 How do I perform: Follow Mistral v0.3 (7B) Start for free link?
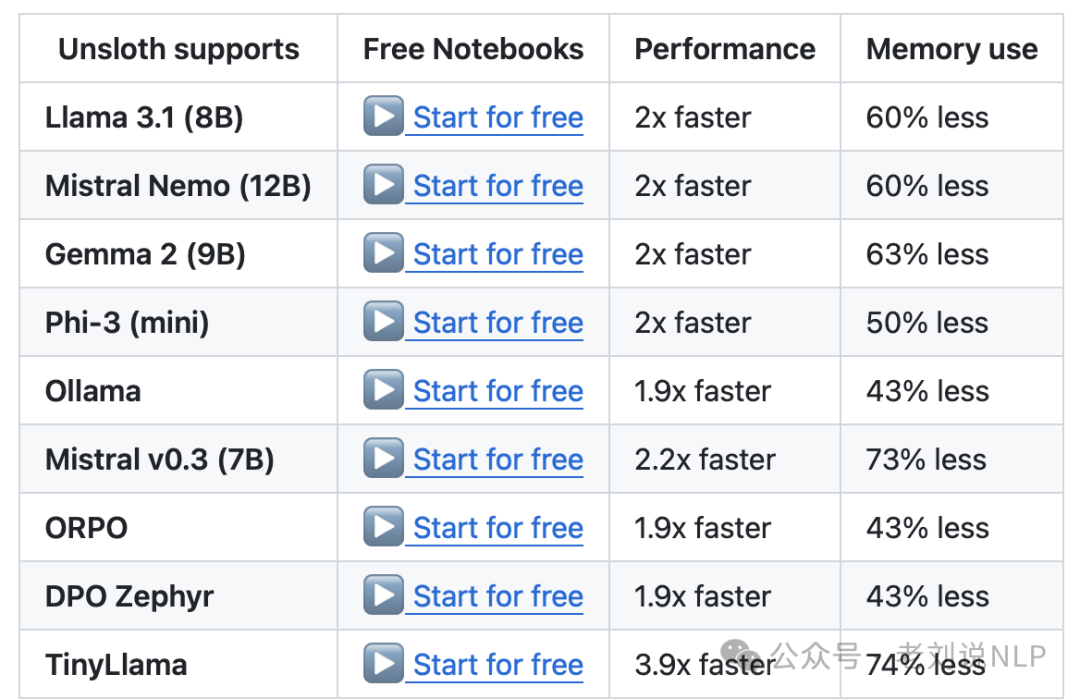coord(498,459)
